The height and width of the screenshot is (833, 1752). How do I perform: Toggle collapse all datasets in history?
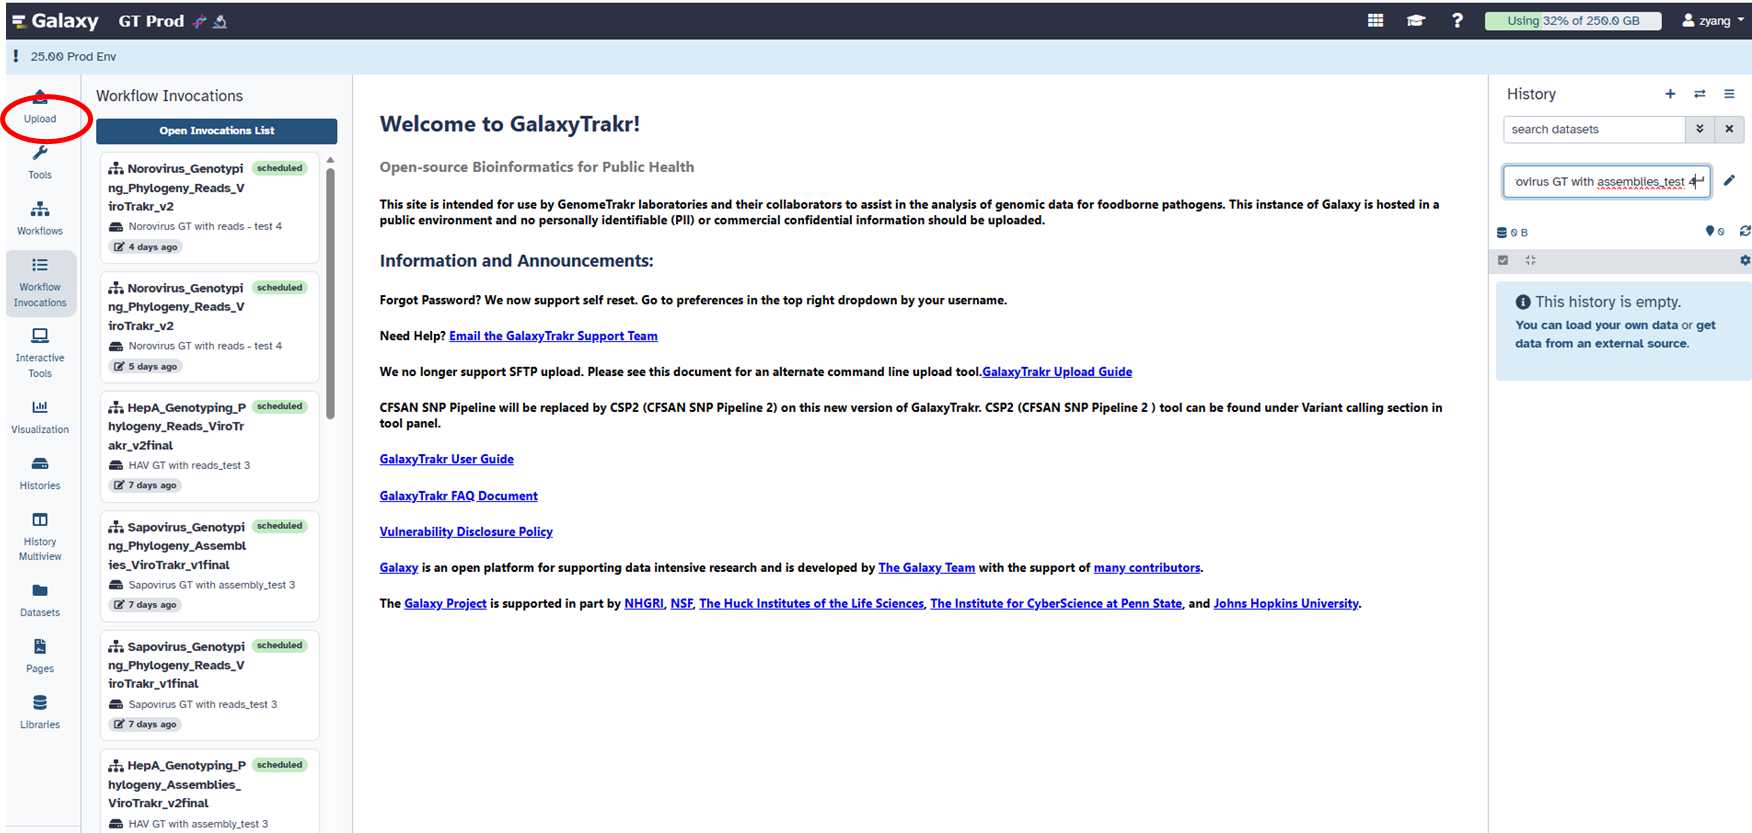[x=1530, y=260]
